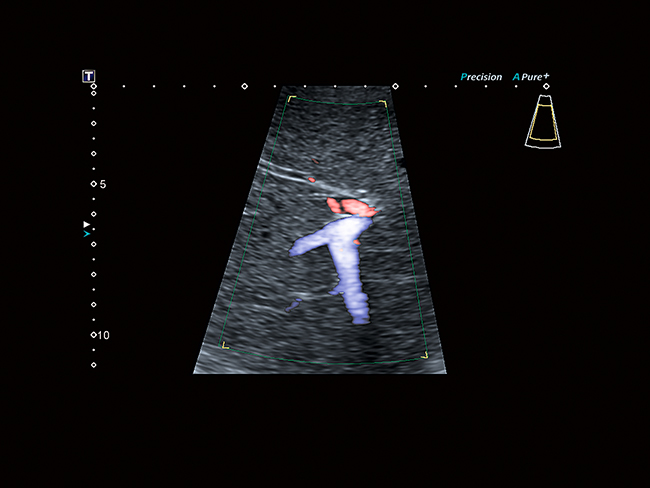Viewport: 650px width, 488px height.
Task: Click the red Doppler flow region
Action: pyautogui.click(x=350, y=207)
